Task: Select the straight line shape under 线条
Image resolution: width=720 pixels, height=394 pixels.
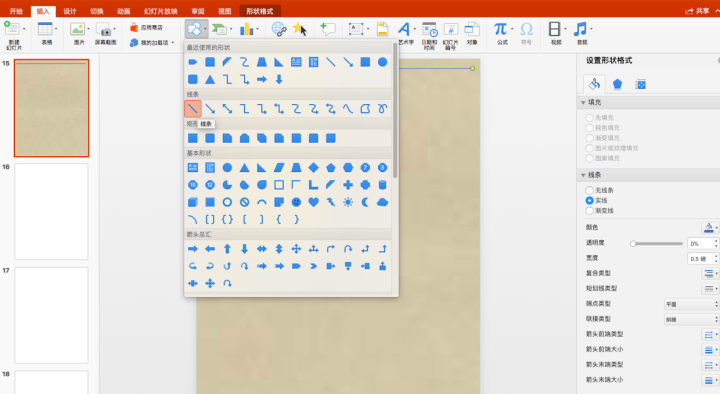Action: click(x=193, y=109)
